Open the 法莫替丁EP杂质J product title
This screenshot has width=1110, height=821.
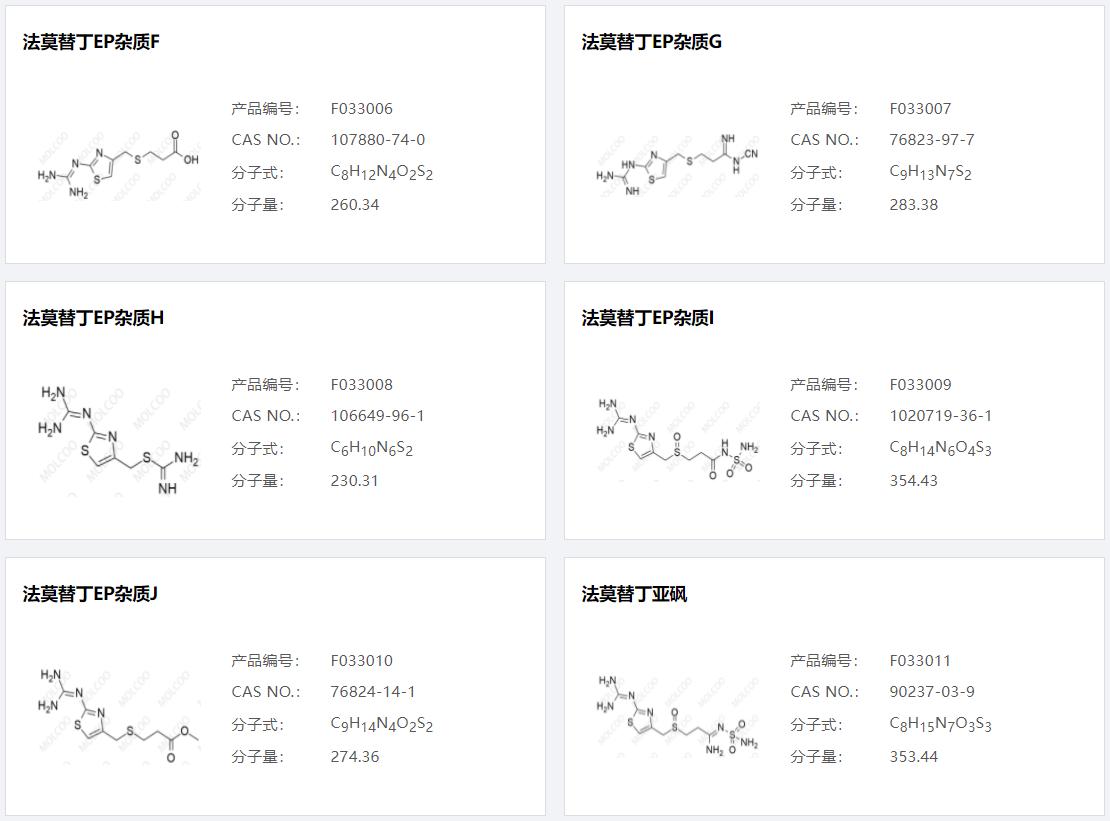[90, 594]
